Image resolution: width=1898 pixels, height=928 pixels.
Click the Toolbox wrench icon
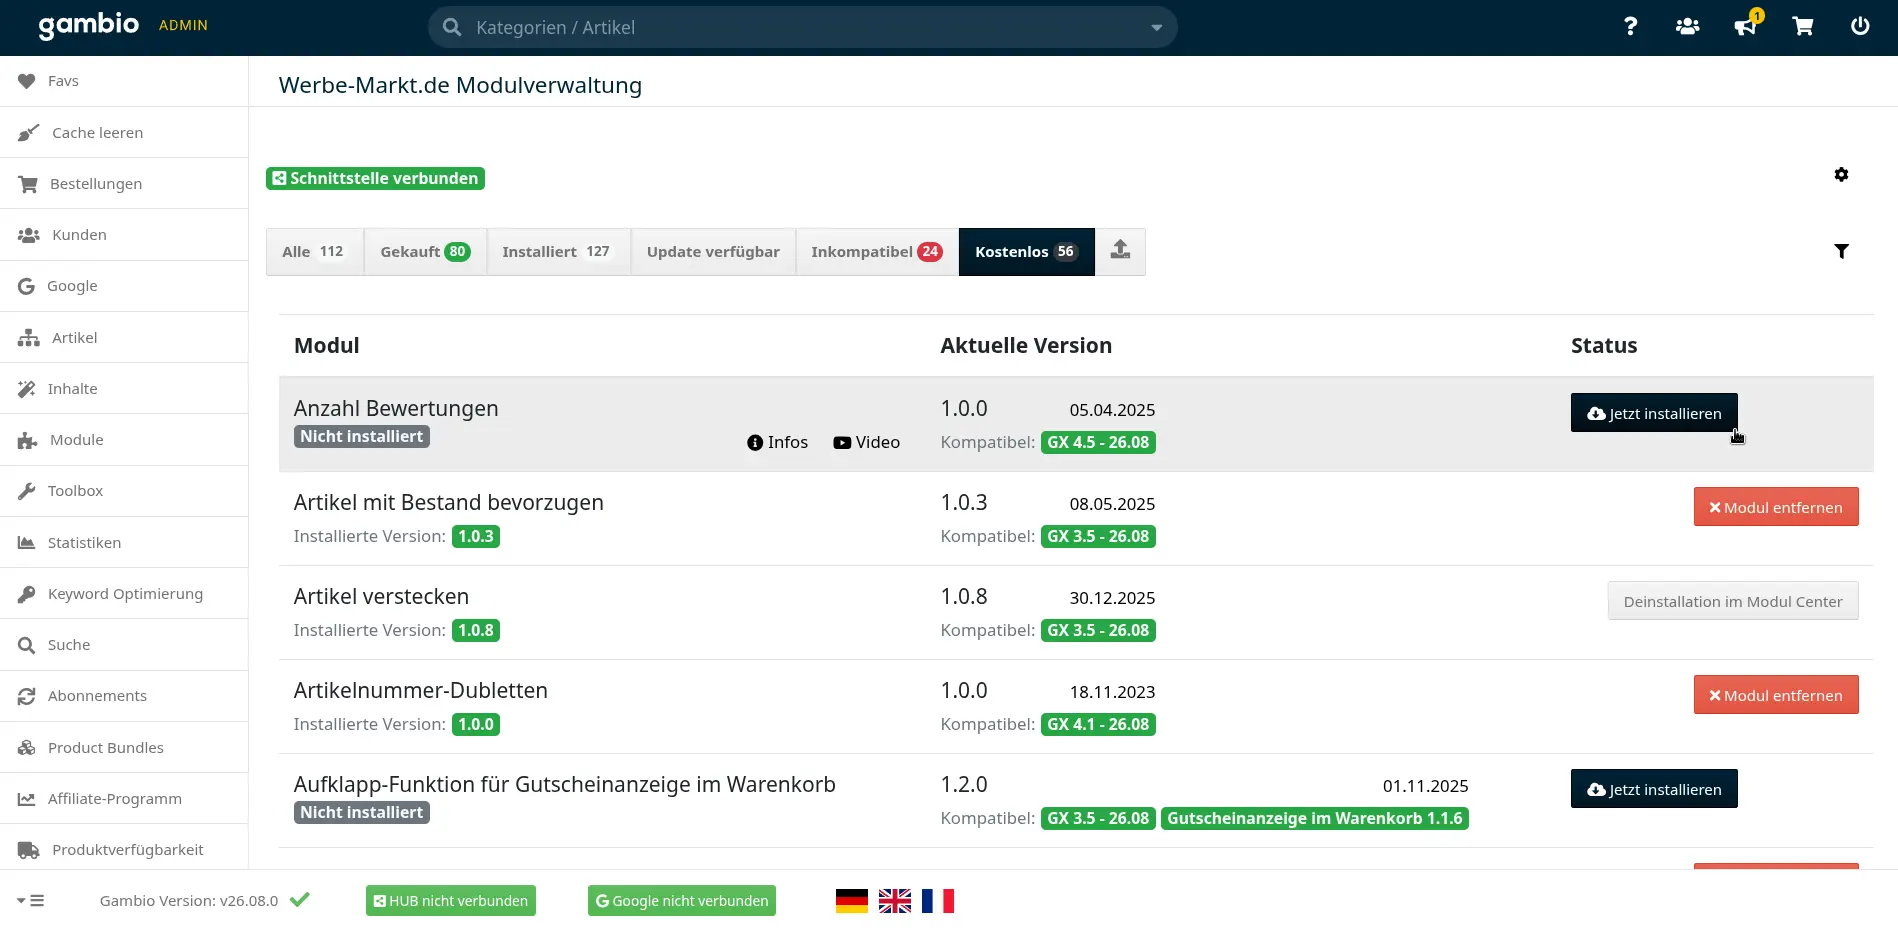[27, 491]
